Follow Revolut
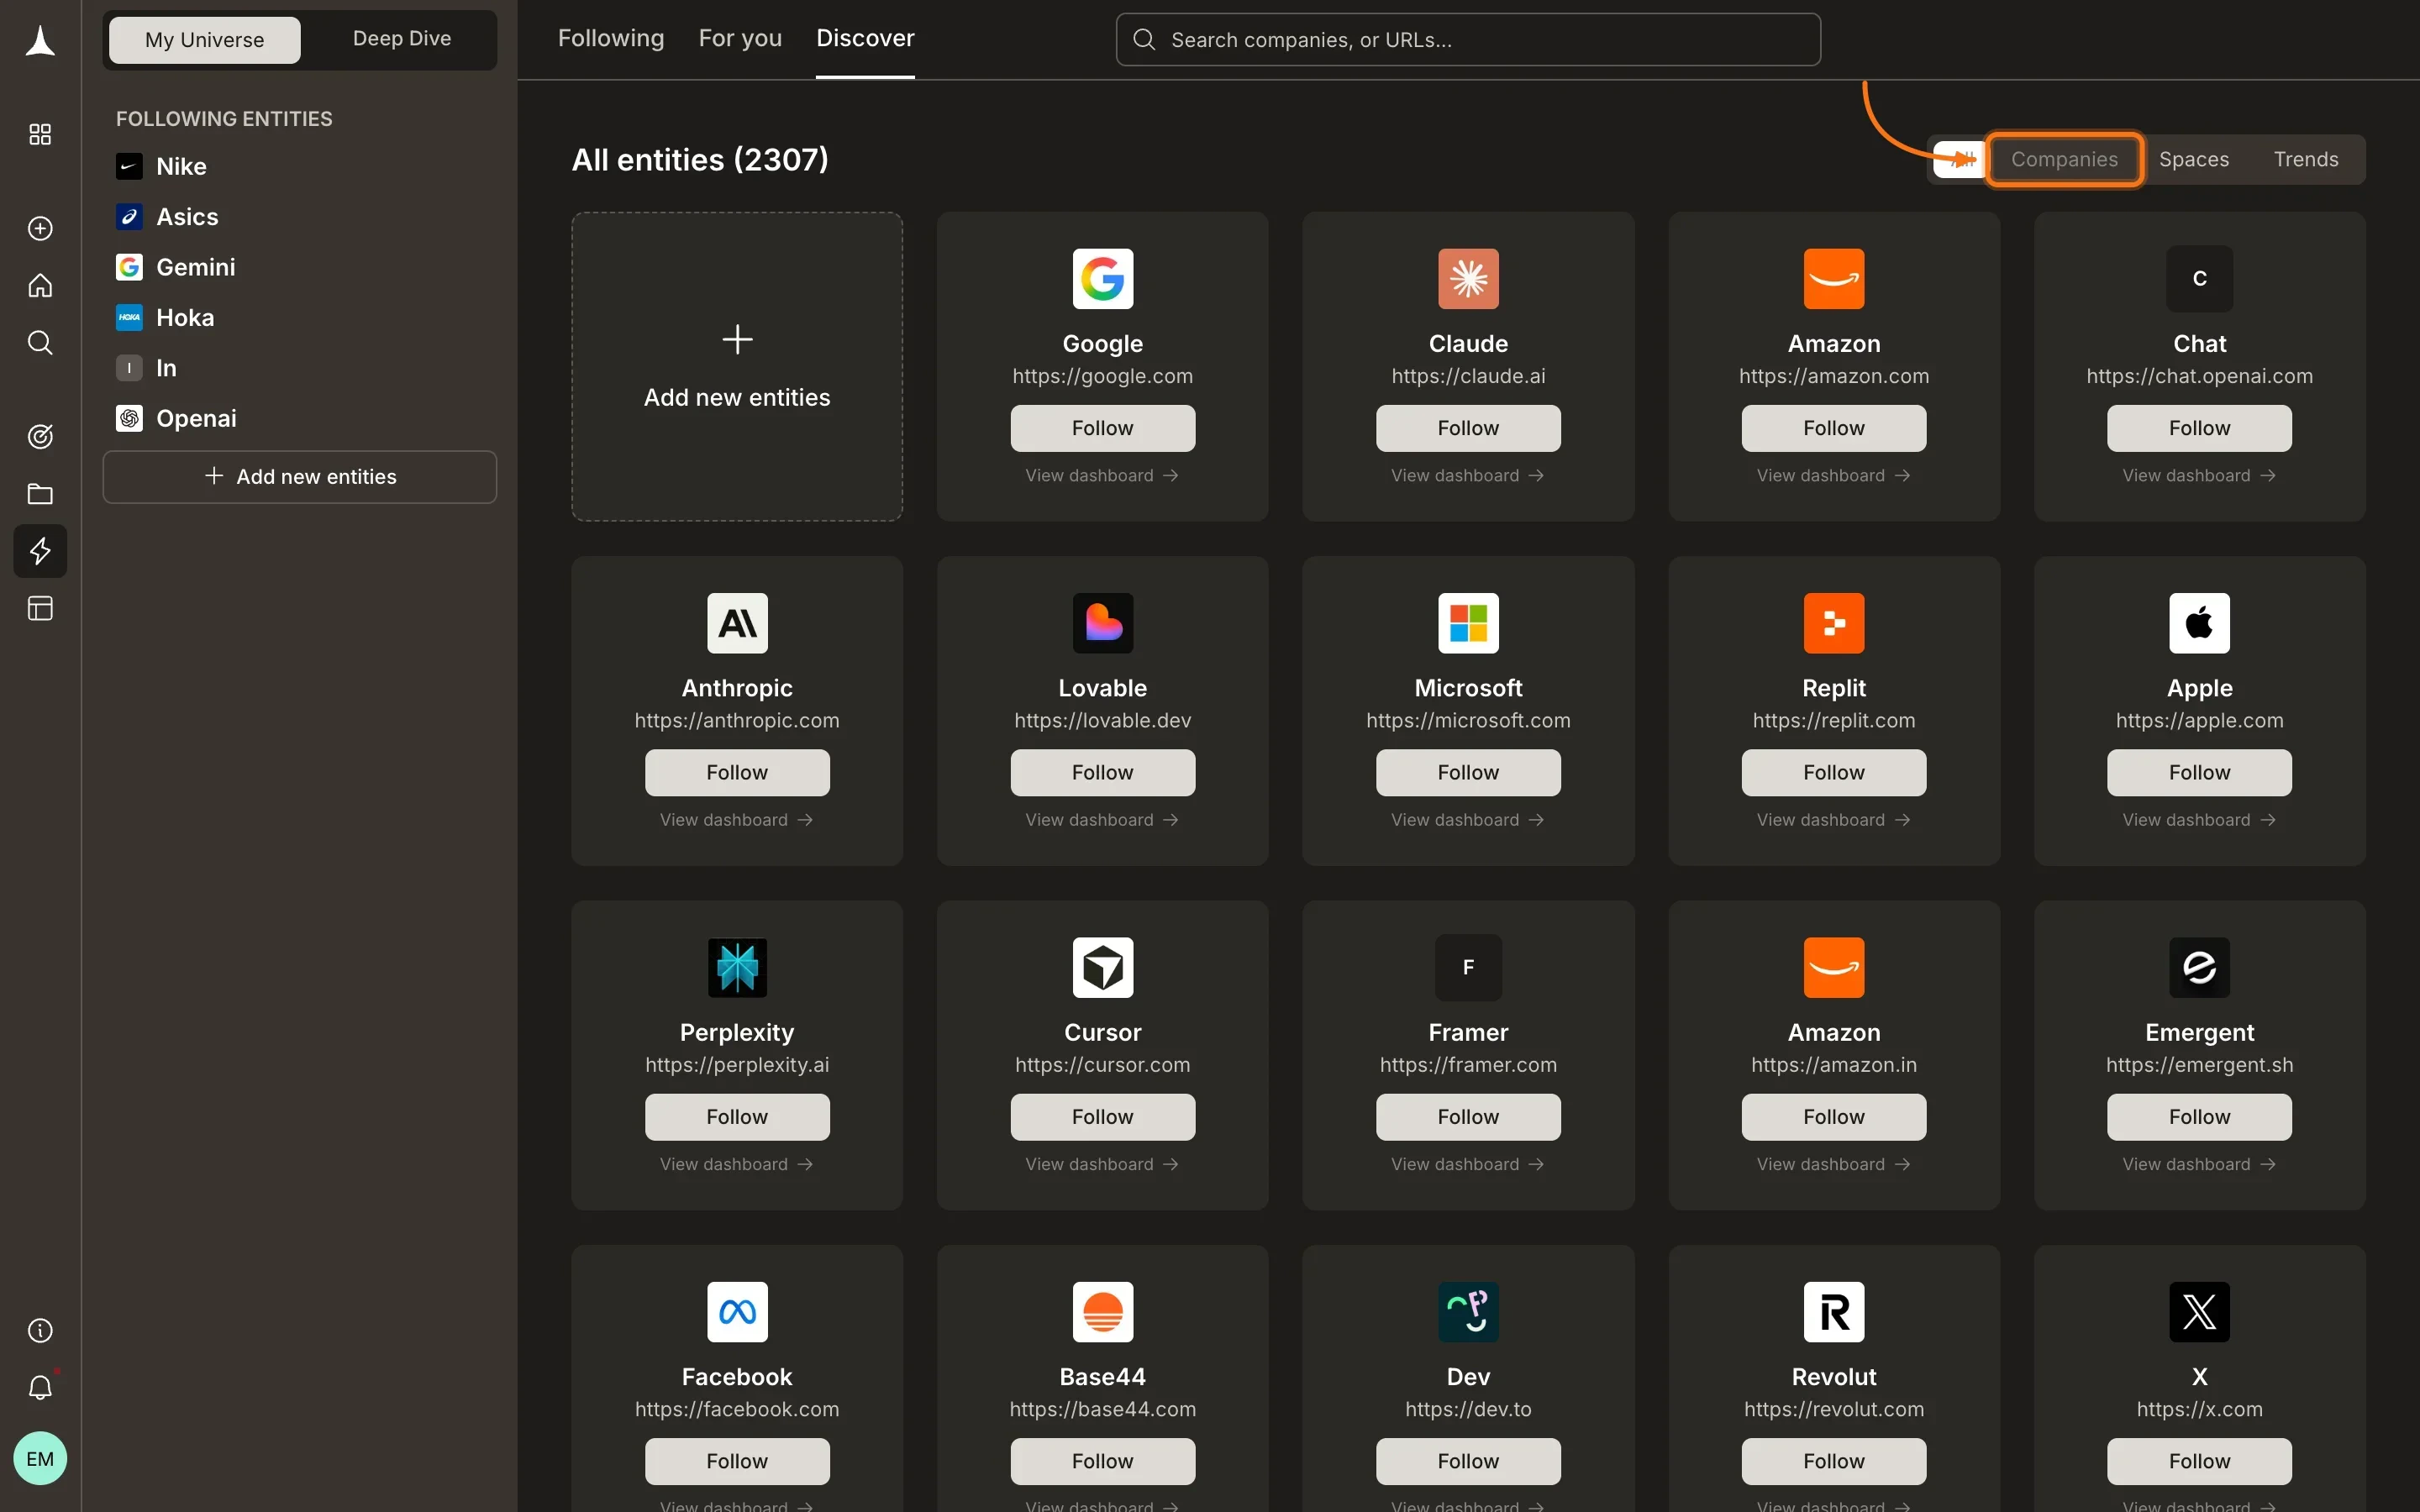2420x1512 pixels. tap(1833, 1461)
